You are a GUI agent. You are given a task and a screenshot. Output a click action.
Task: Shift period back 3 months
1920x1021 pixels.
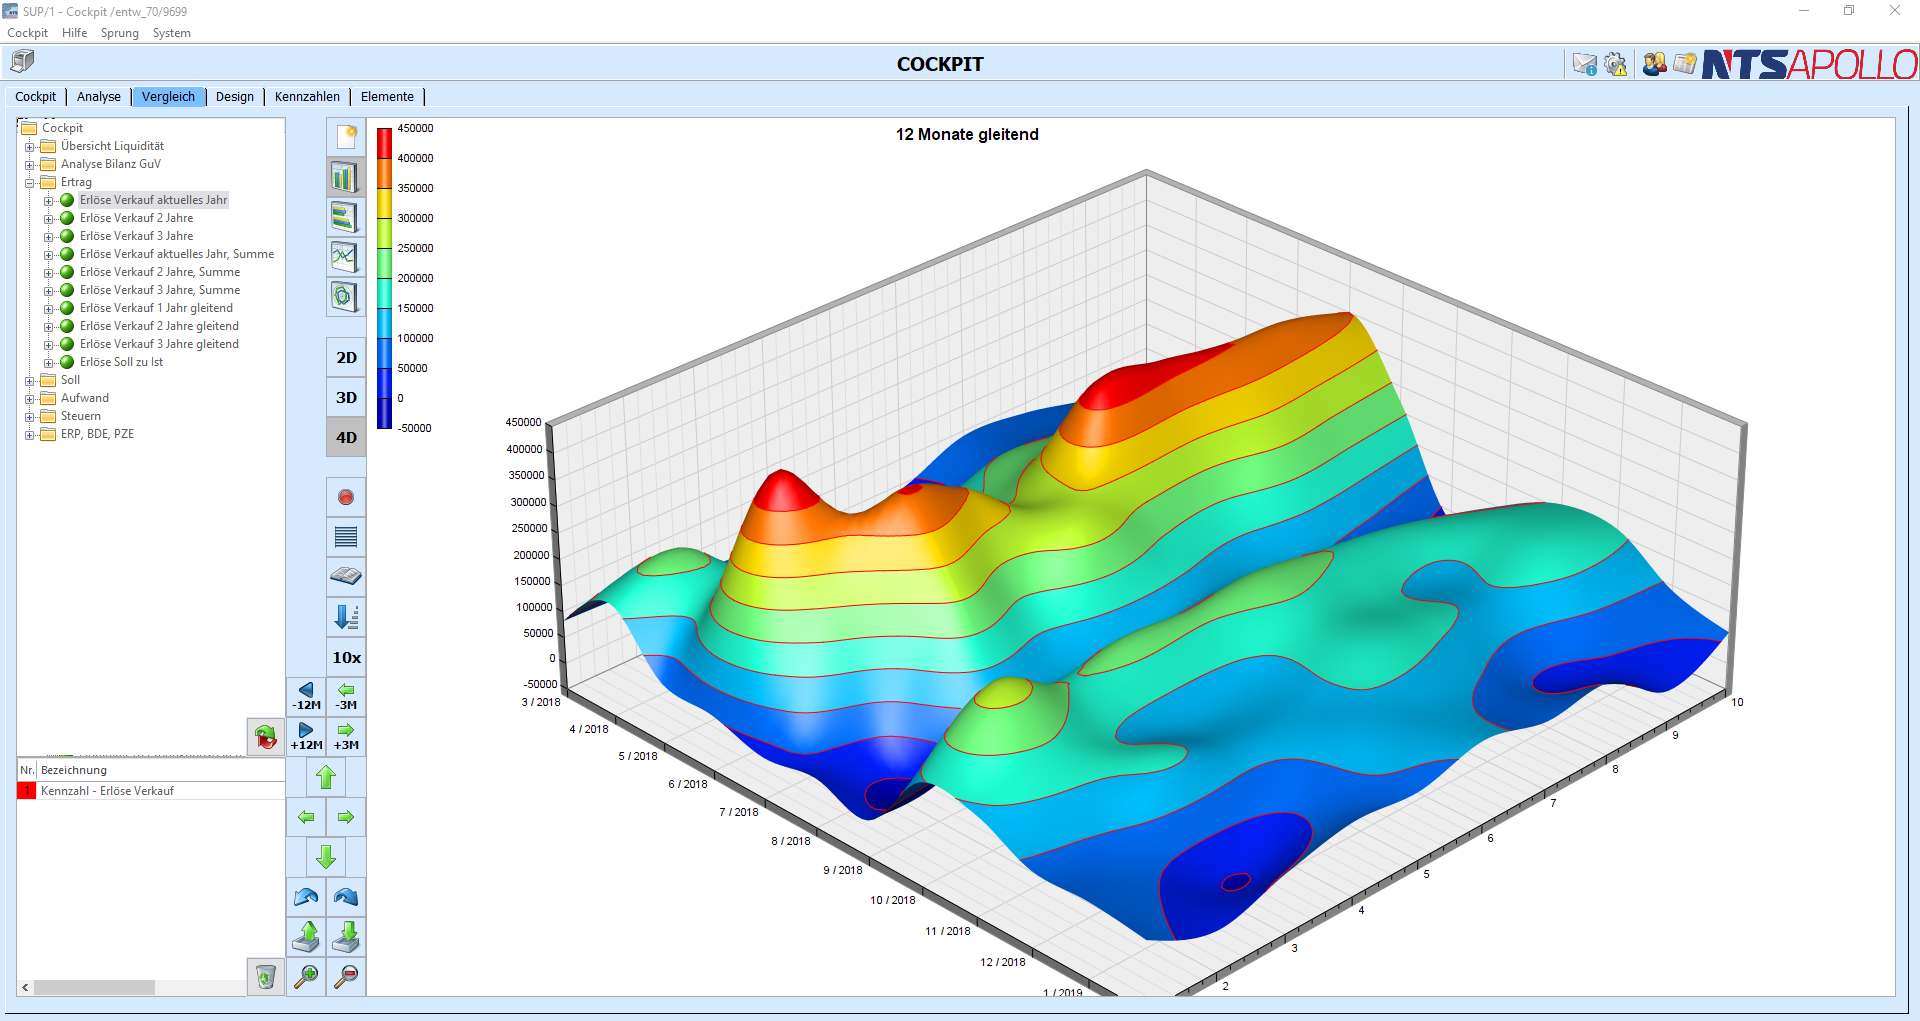click(x=346, y=697)
